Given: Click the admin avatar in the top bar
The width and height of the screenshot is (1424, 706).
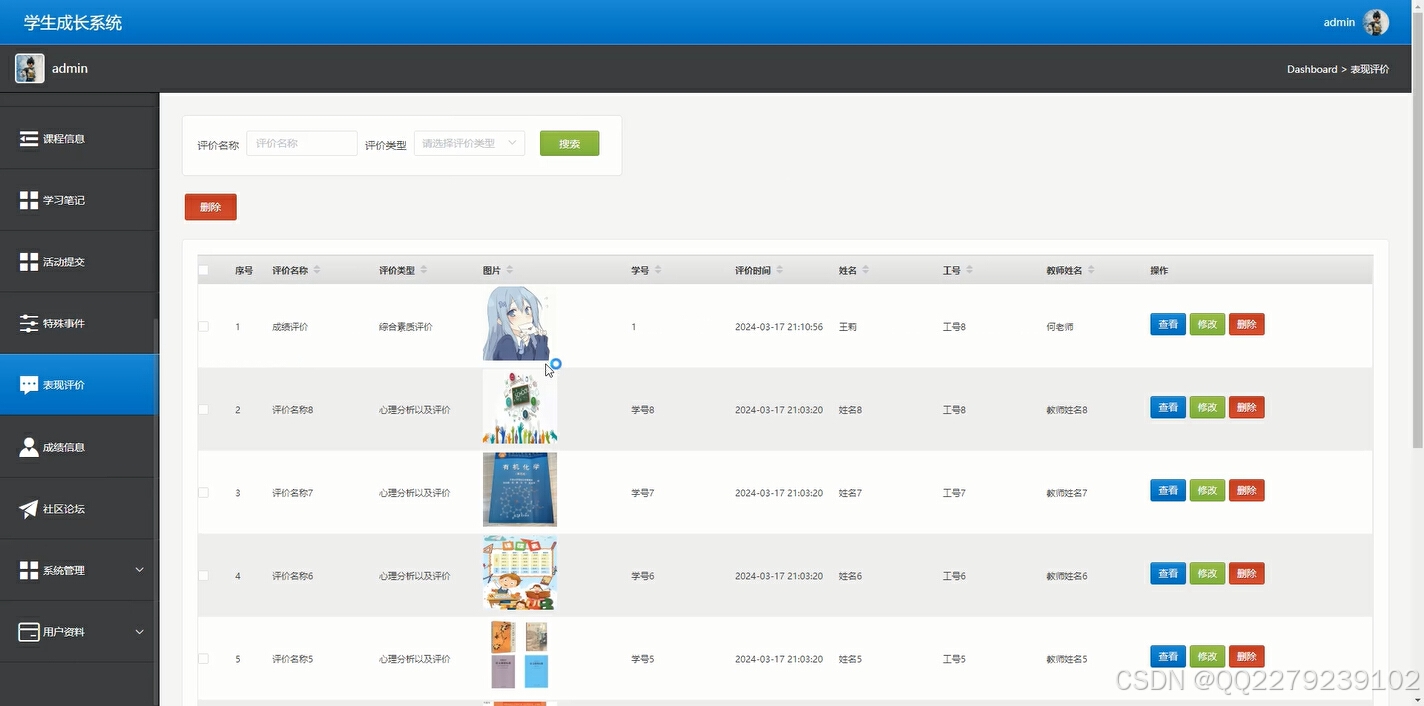Looking at the screenshot, I should click(1376, 21).
